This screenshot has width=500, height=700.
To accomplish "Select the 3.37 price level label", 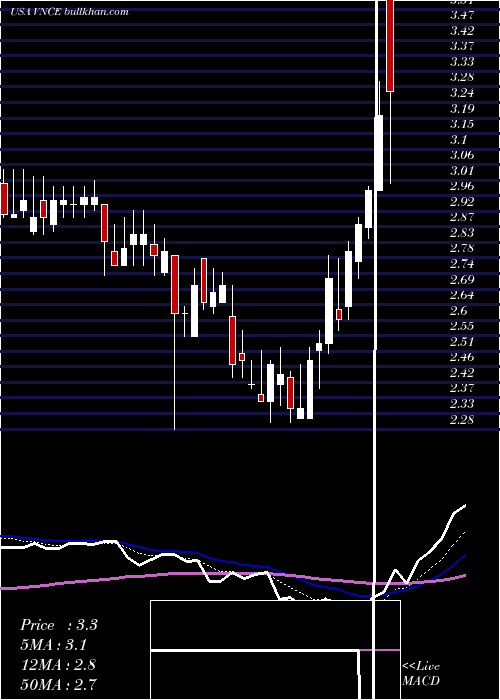I will (462, 46).
